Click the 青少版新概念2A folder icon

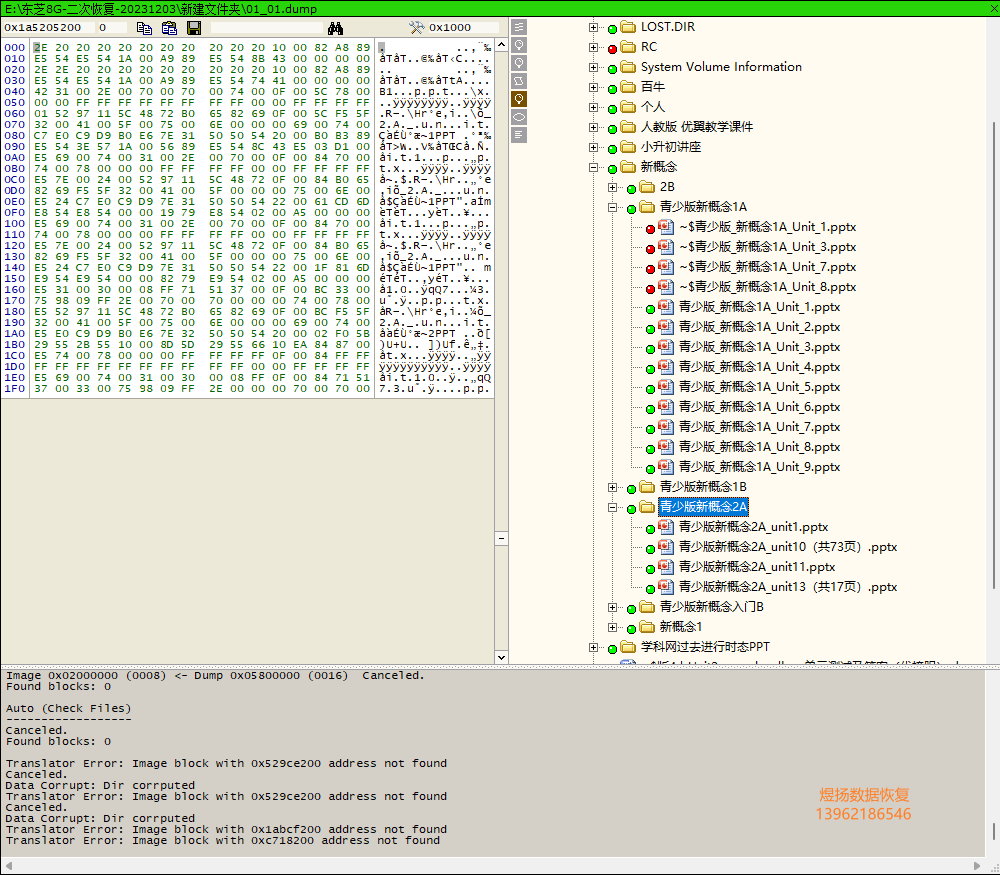(x=647, y=507)
